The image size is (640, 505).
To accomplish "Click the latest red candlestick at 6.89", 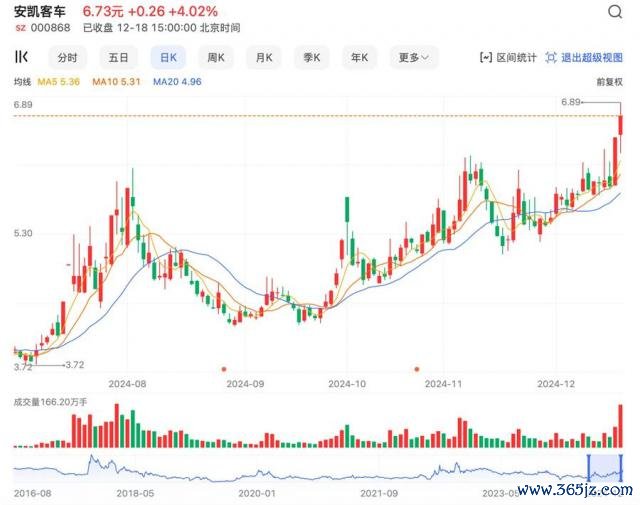I will (x=621, y=126).
